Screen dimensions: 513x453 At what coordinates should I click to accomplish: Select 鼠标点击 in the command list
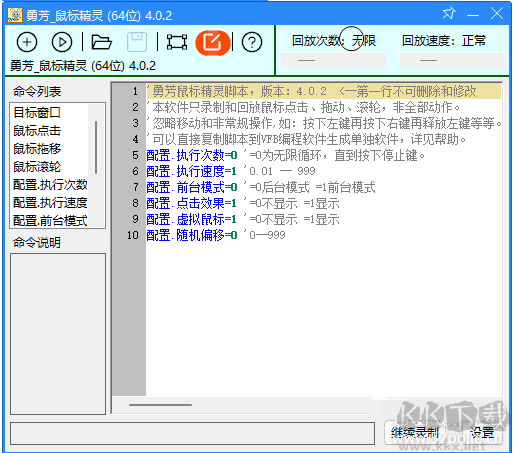tap(37, 131)
